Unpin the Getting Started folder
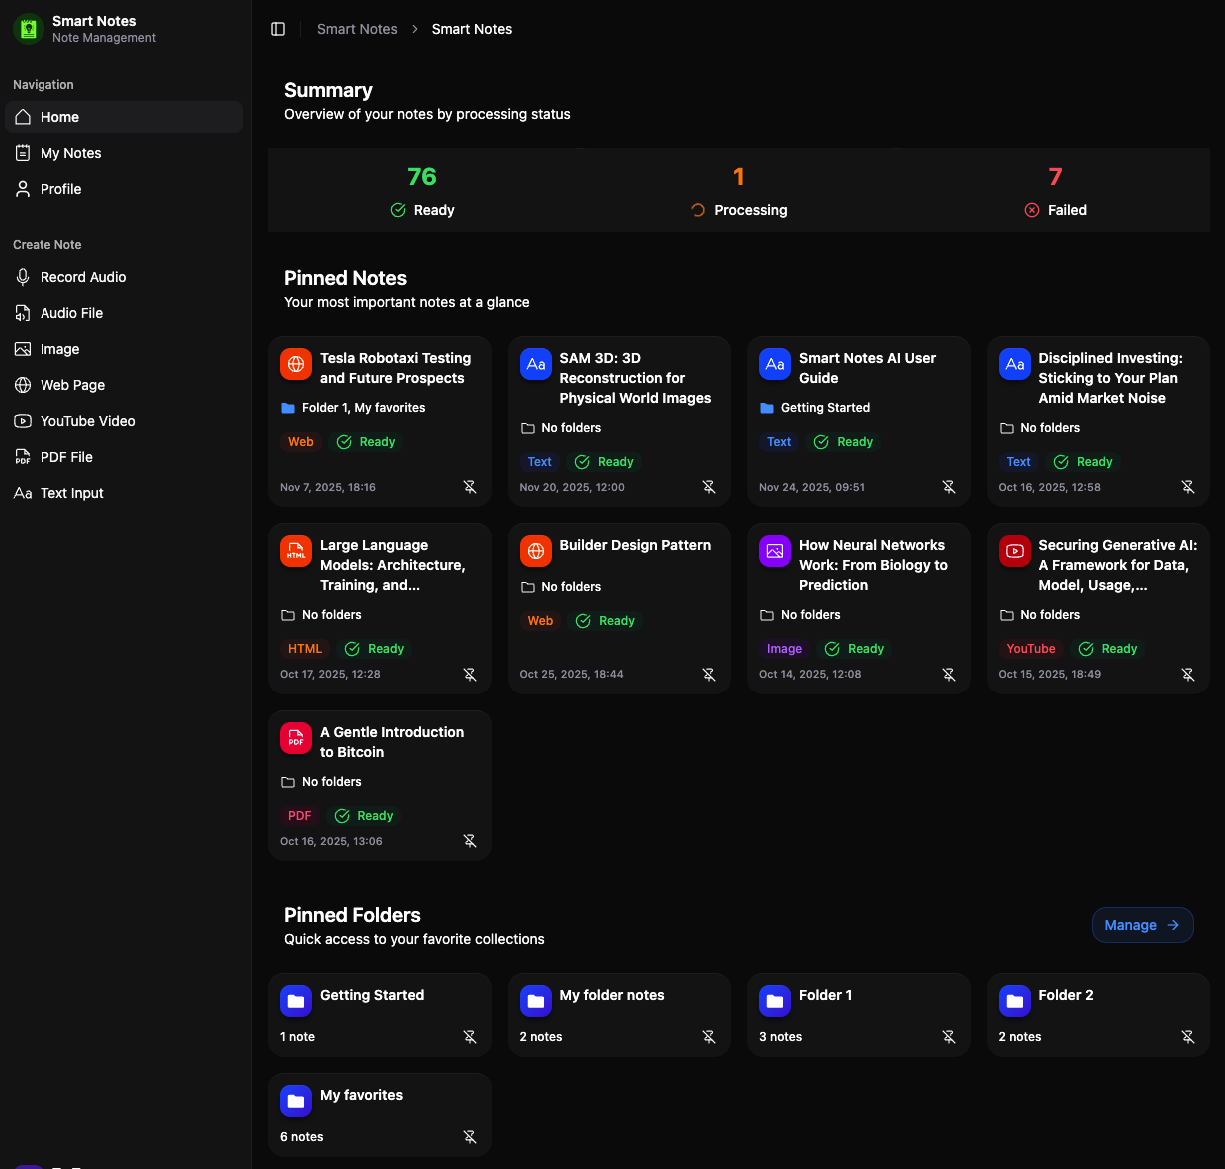The height and width of the screenshot is (1169, 1225). point(470,1037)
